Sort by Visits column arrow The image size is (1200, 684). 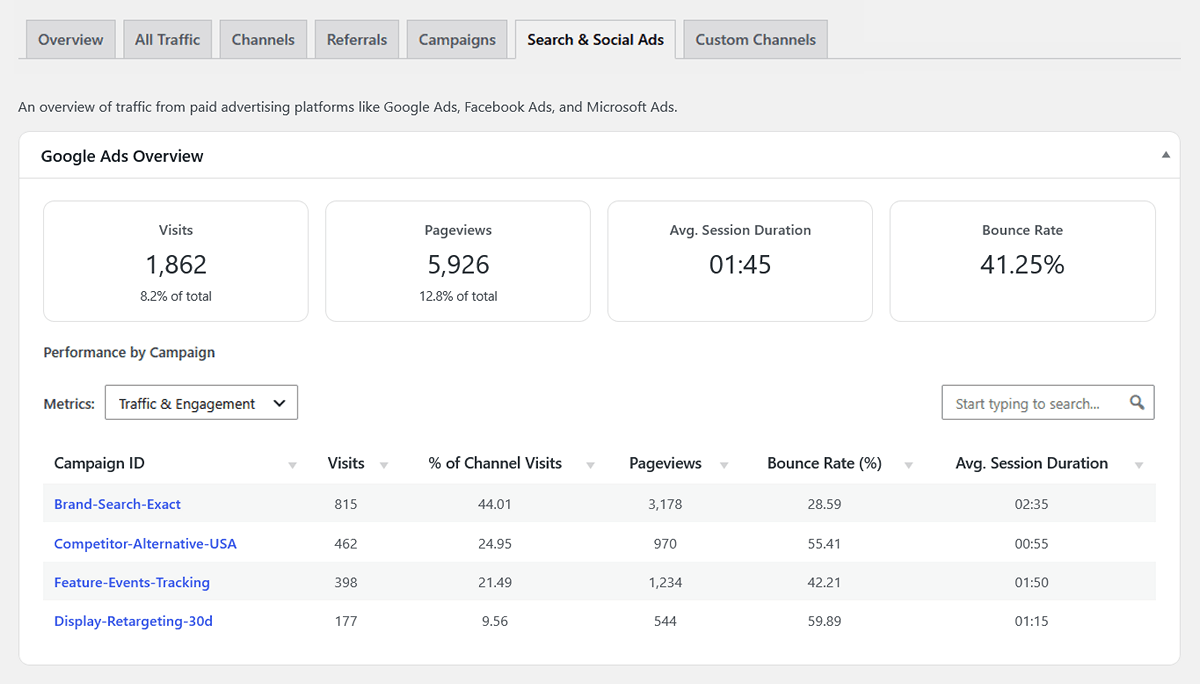(383, 465)
